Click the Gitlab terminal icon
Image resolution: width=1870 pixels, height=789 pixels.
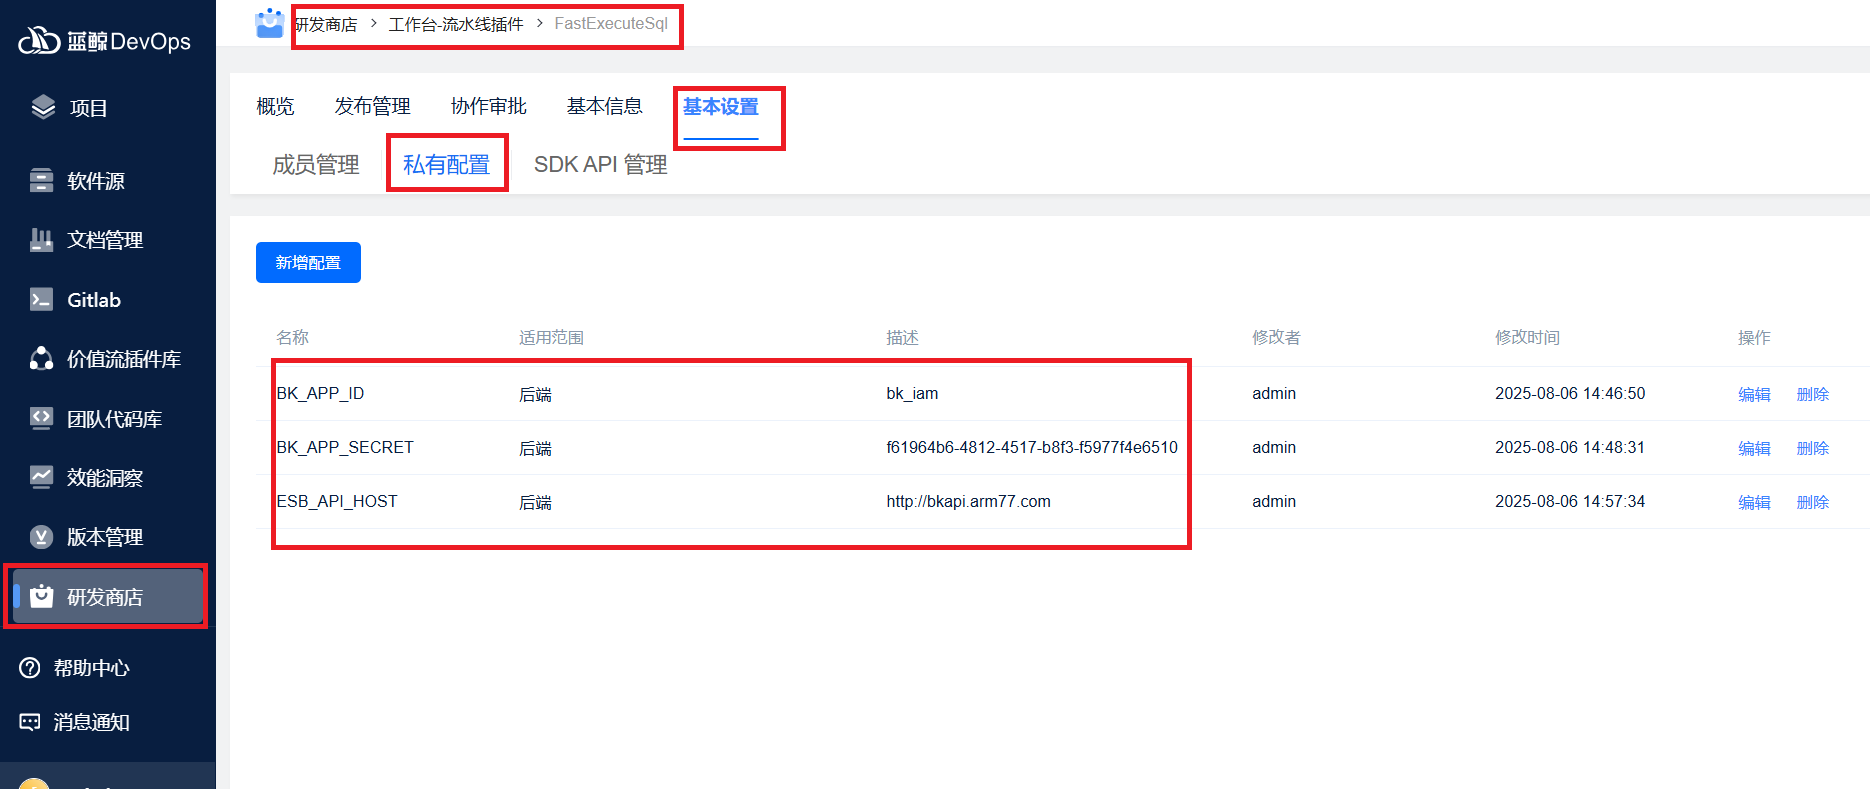(41, 300)
